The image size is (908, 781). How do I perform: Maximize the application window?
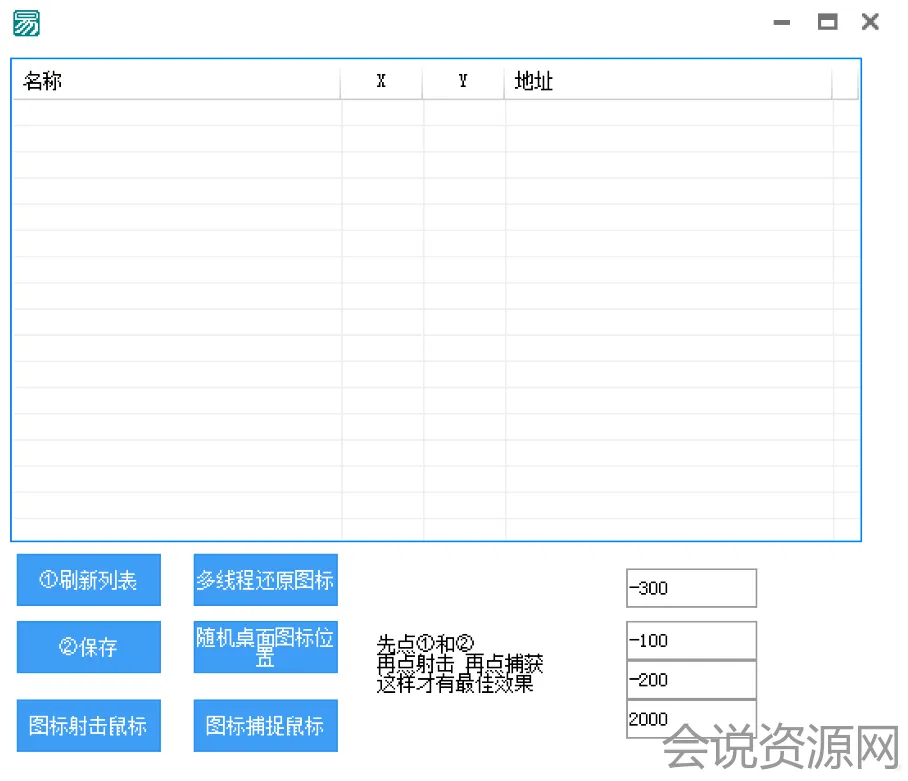coord(827,22)
